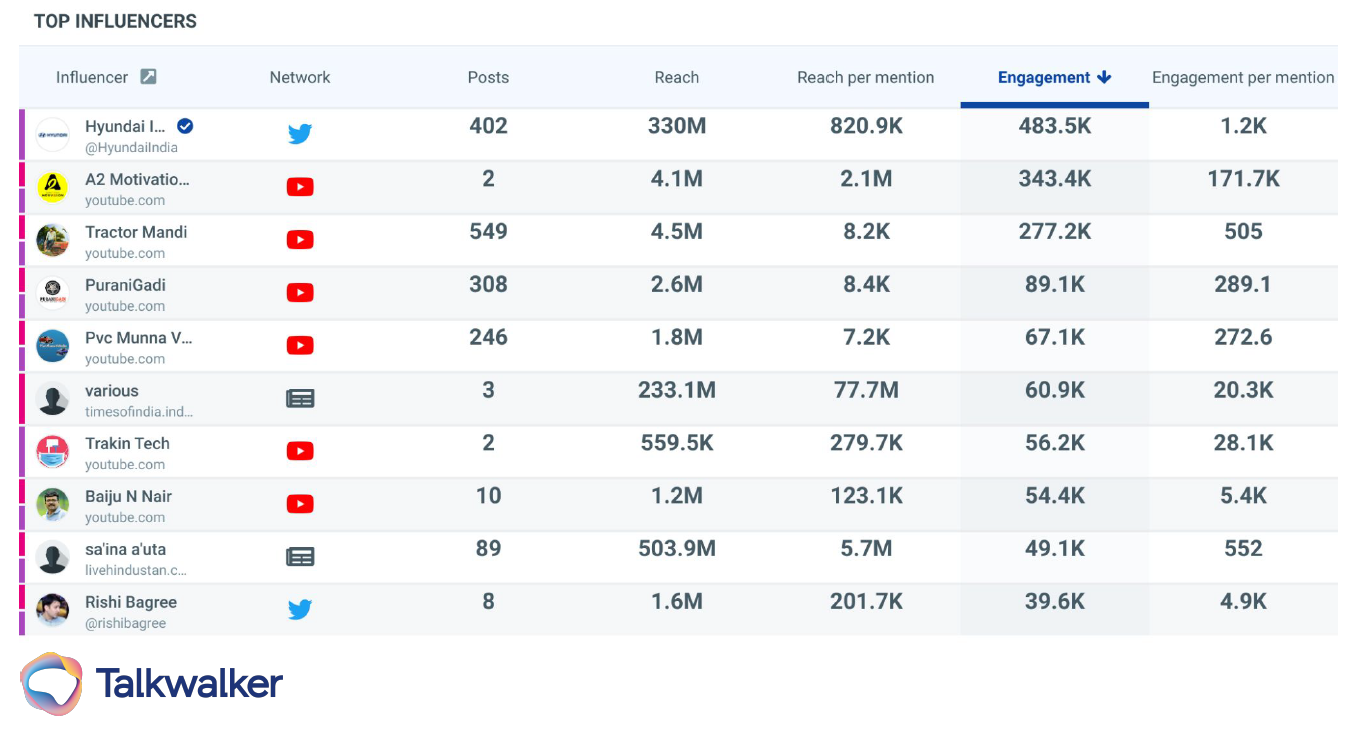Open the Rishi Bagree influencer name
This screenshot has width=1367, height=730.
(131, 602)
